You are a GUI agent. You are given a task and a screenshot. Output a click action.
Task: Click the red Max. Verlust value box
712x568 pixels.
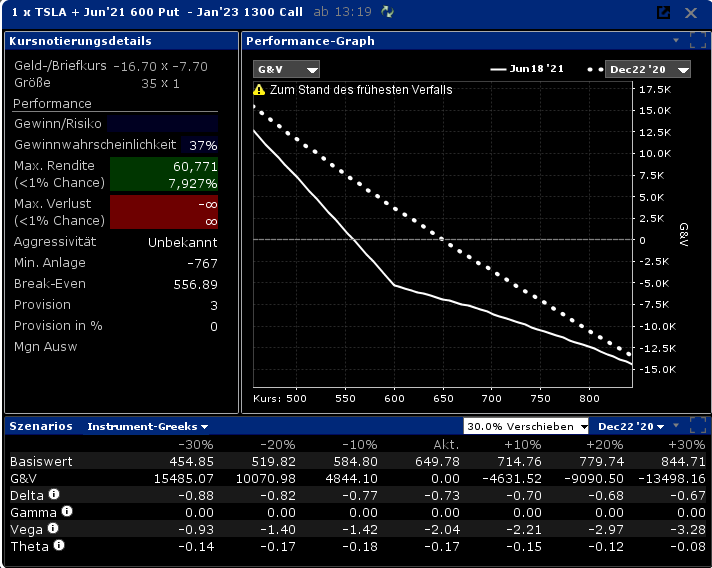point(163,212)
